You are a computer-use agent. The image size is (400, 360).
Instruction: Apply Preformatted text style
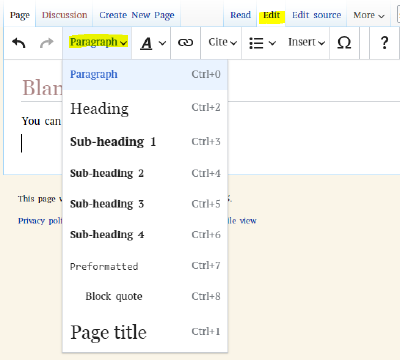pyautogui.click(x=145, y=266)
